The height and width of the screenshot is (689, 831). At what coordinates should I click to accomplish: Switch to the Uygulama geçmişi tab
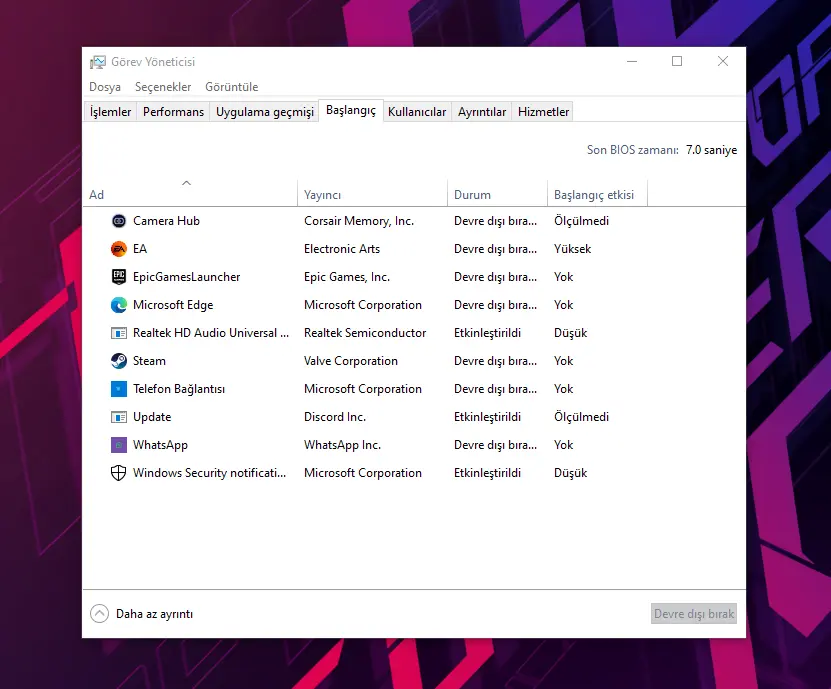point(264,112)
